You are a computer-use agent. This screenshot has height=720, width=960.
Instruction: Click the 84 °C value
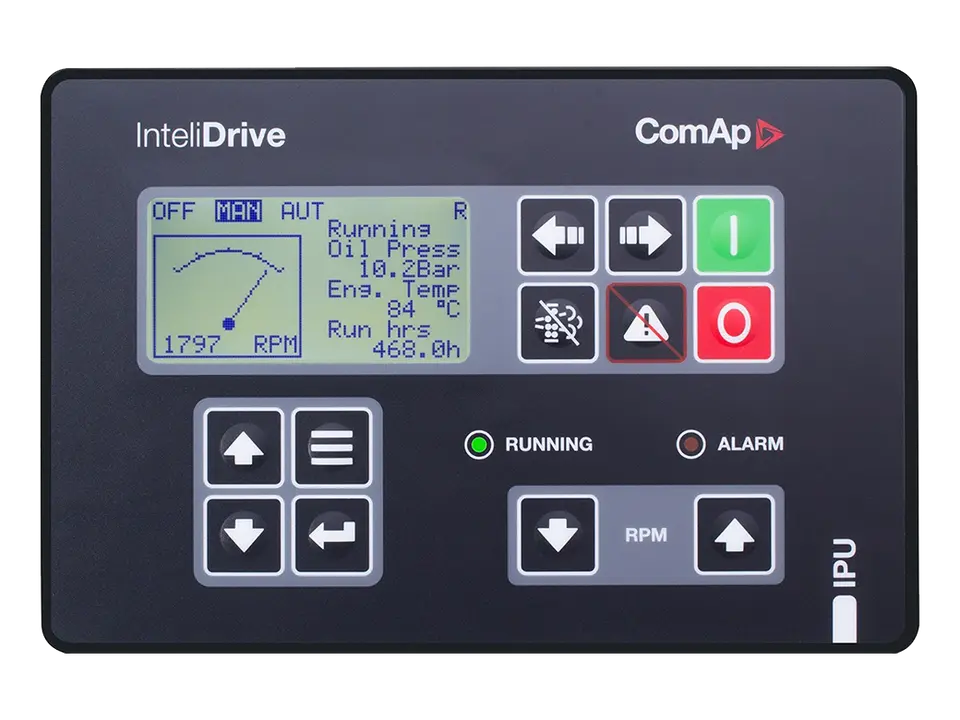[x=424, y=309]
